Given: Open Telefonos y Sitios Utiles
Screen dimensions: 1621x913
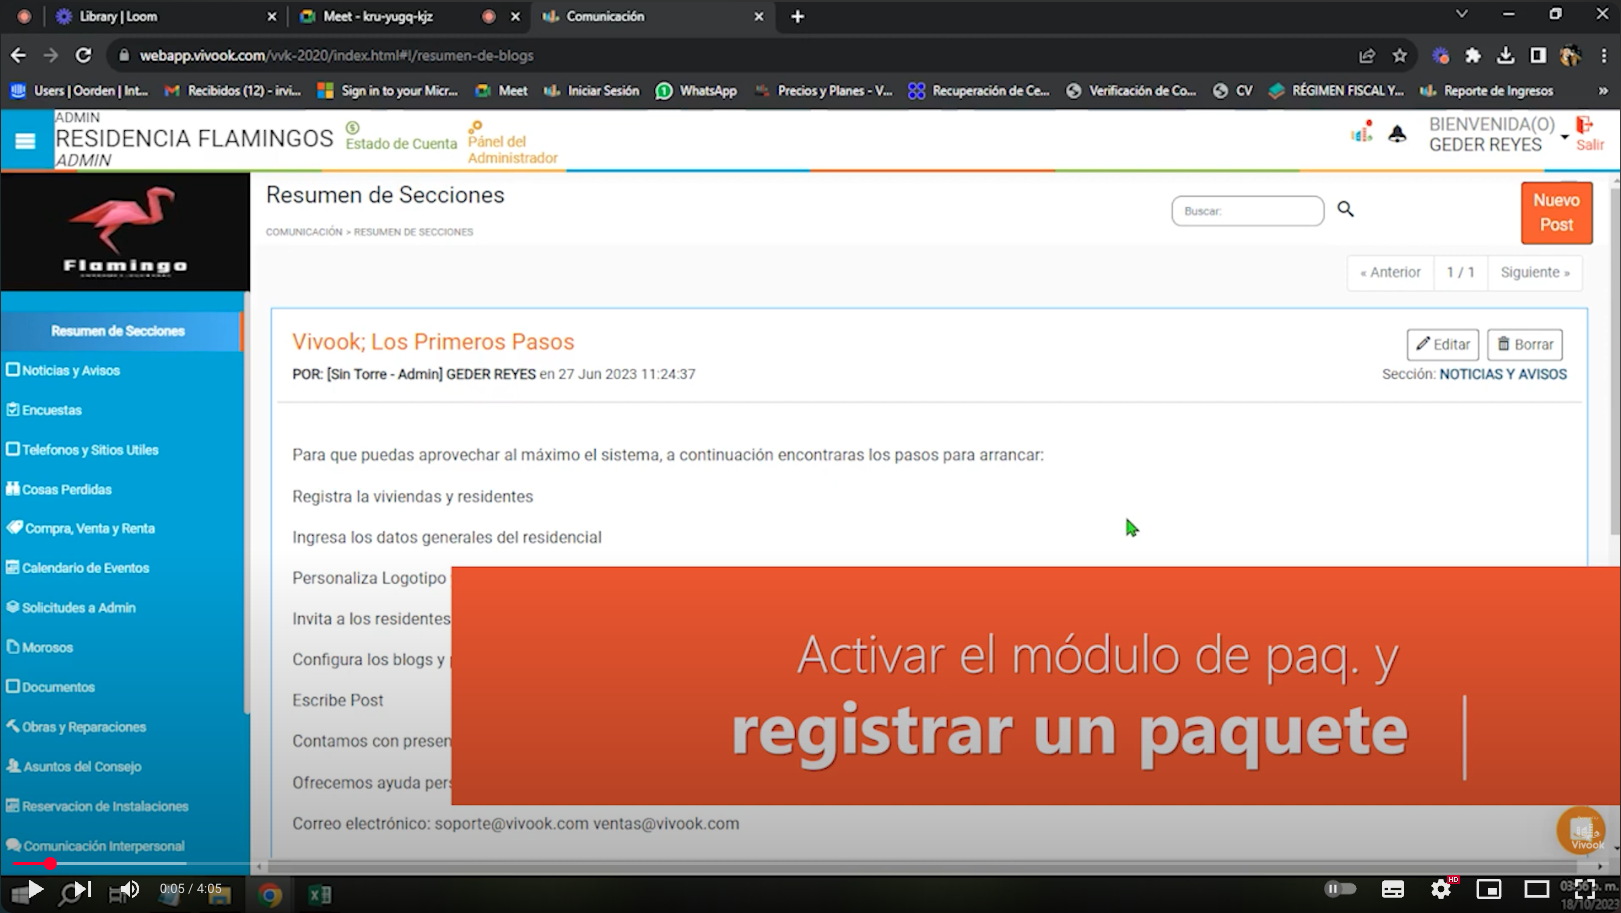Looking at the screenshot, I should click(x=89, y=450).
